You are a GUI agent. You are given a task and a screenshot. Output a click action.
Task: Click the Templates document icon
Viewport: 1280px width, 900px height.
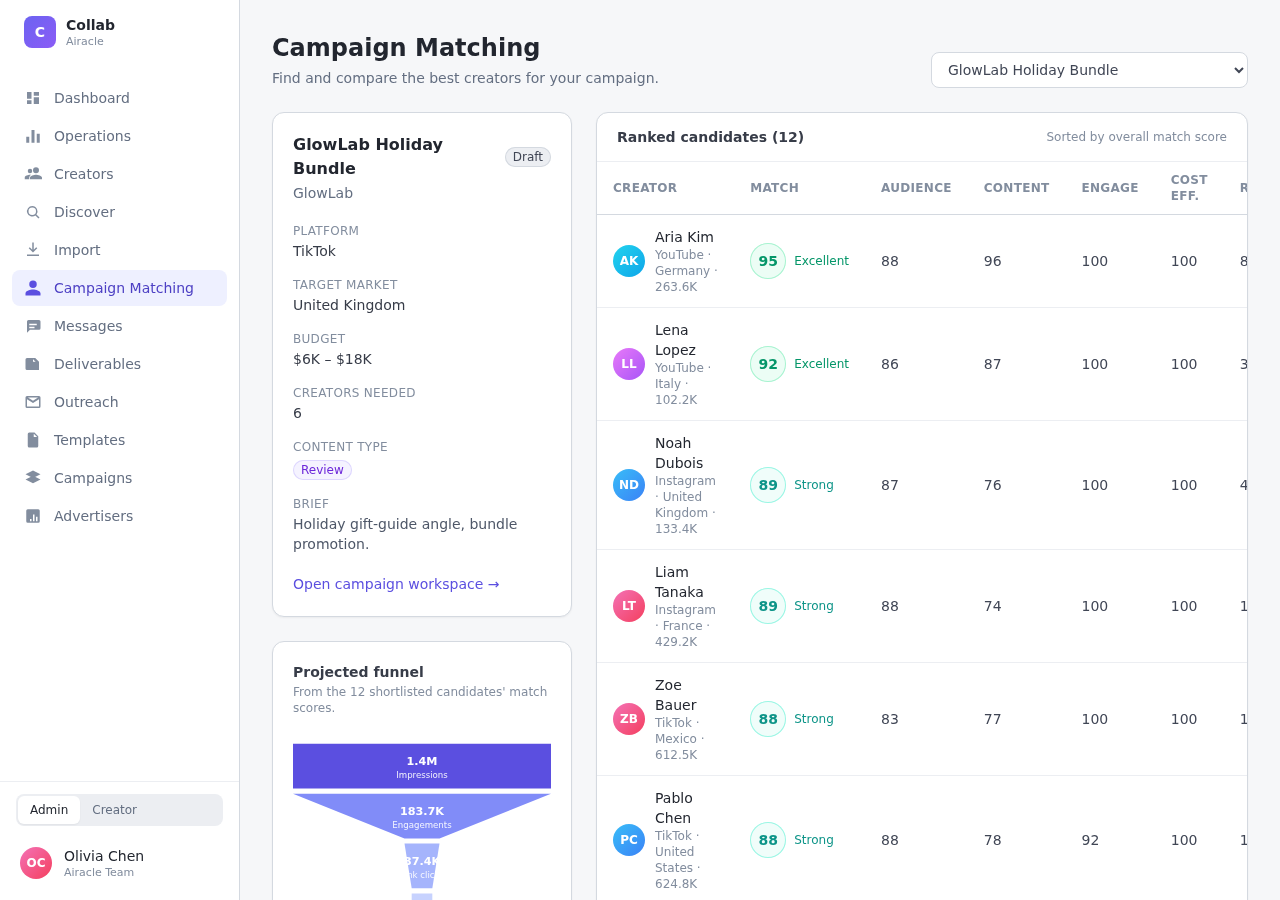pos(33,440)
